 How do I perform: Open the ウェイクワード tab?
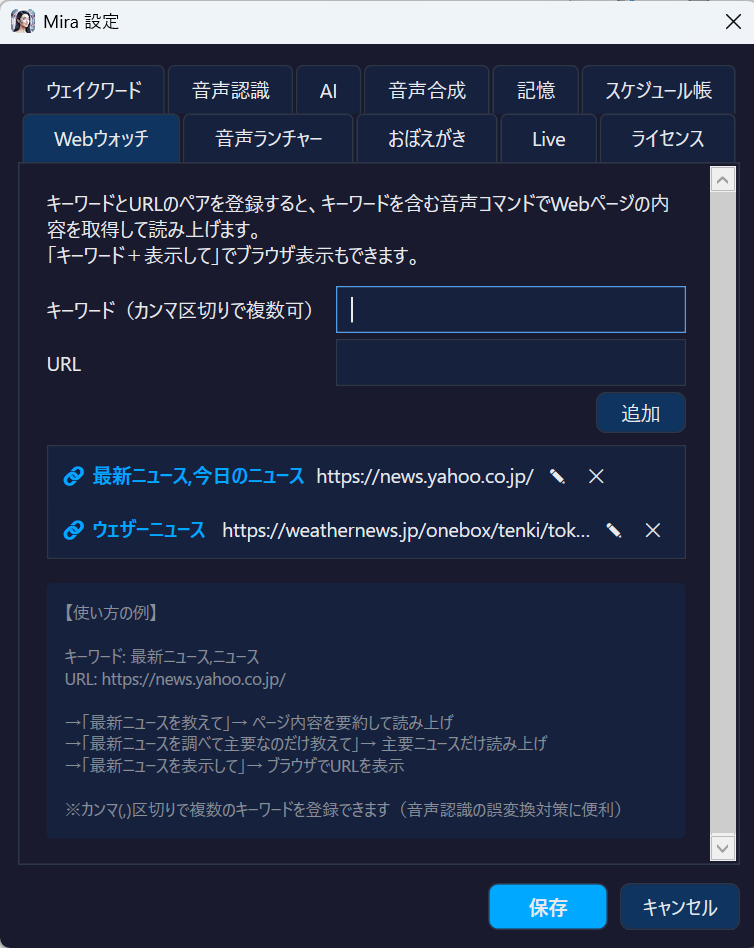click(94, 91)
